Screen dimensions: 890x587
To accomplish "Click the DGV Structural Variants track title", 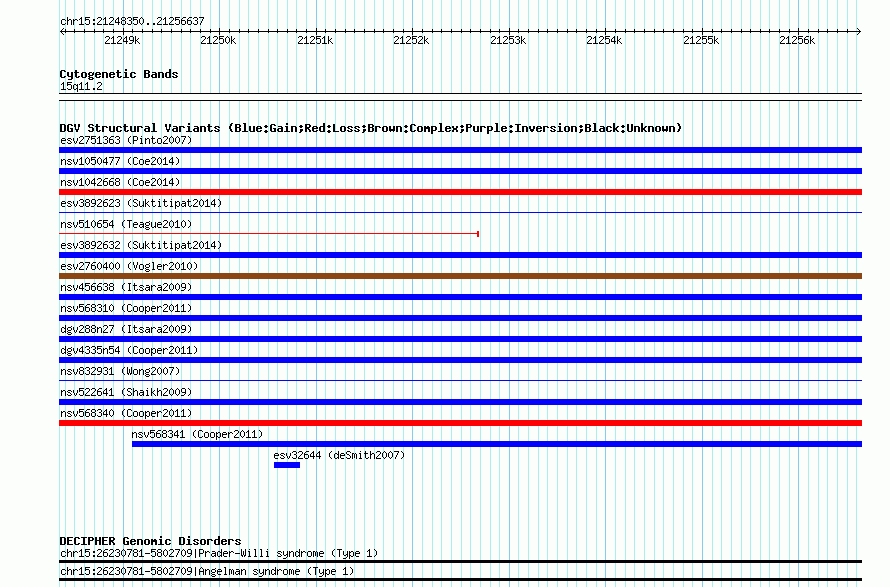I will [370, 128].
